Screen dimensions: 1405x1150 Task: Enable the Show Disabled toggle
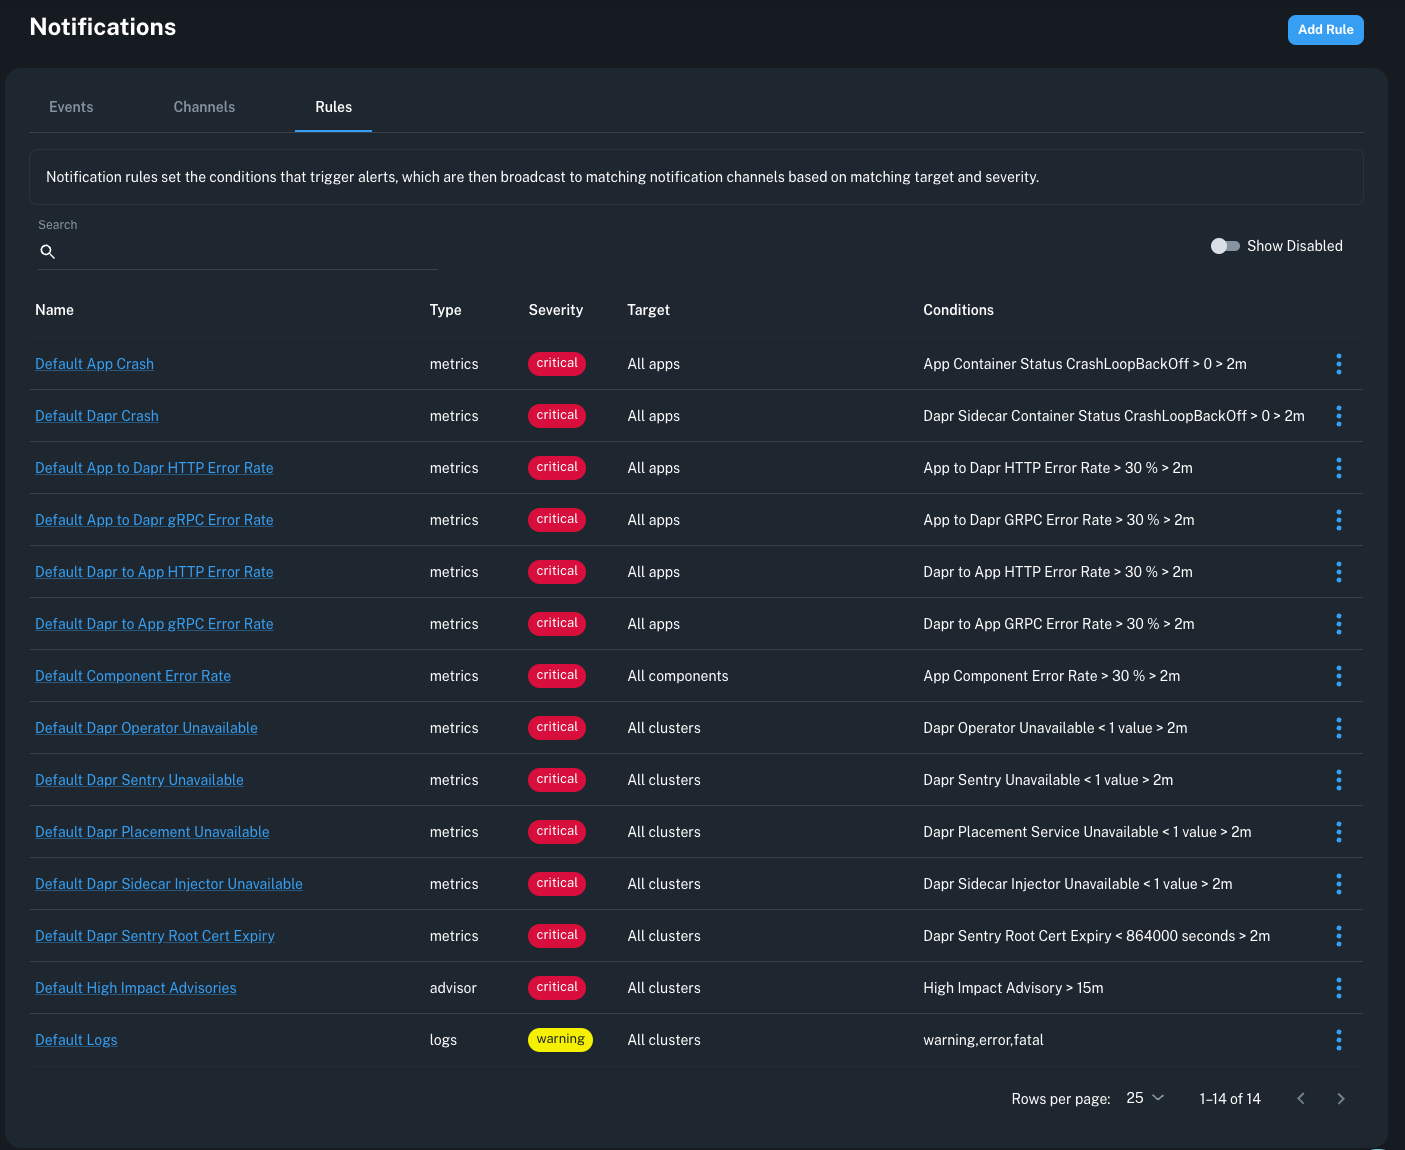(1225, 245)
